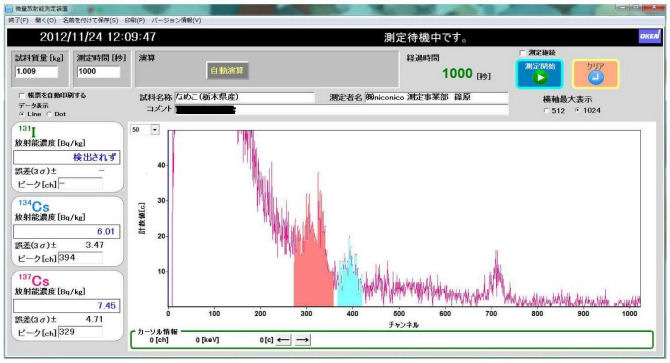Click the 試料名称 sample name field
The image size is (670, 363).
pos(244,97)
